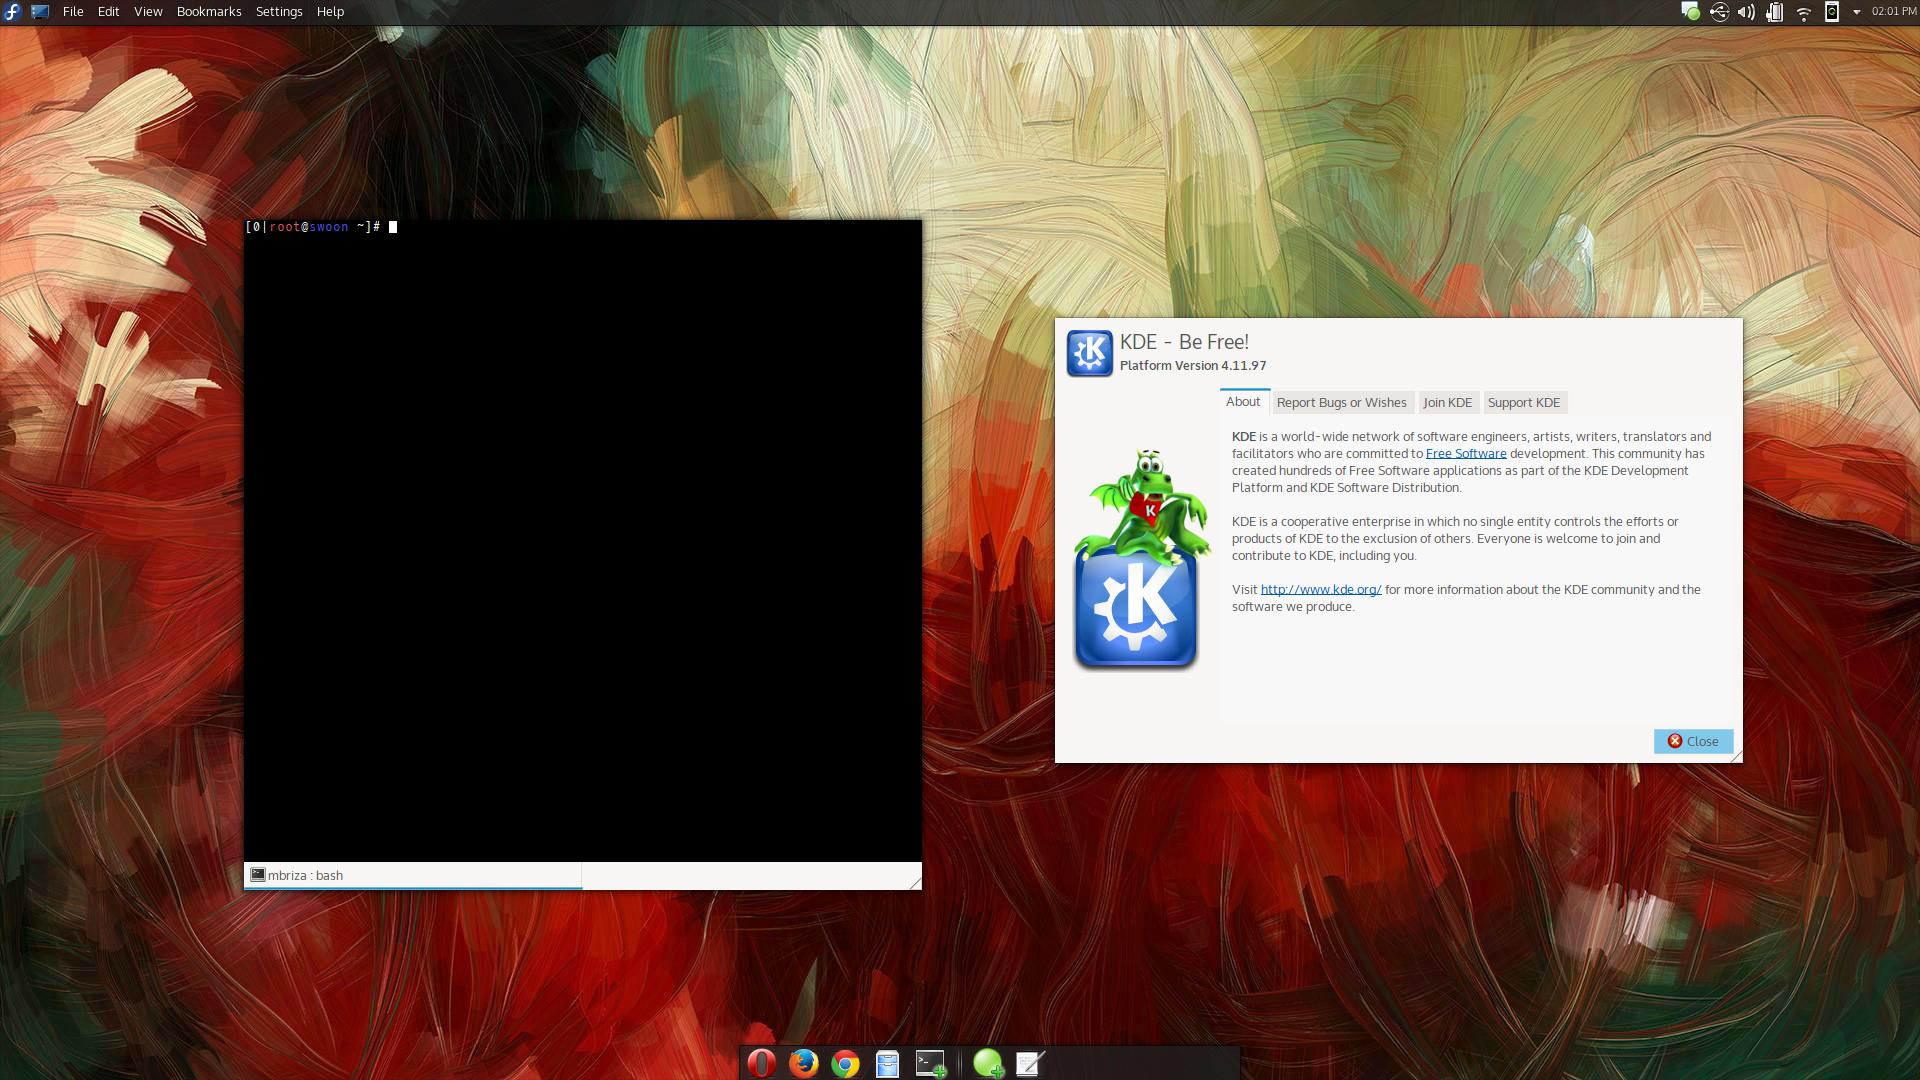Click the green bubble plus dock icon
Screen dimensions: 1920x1080
coord(988,1063)
